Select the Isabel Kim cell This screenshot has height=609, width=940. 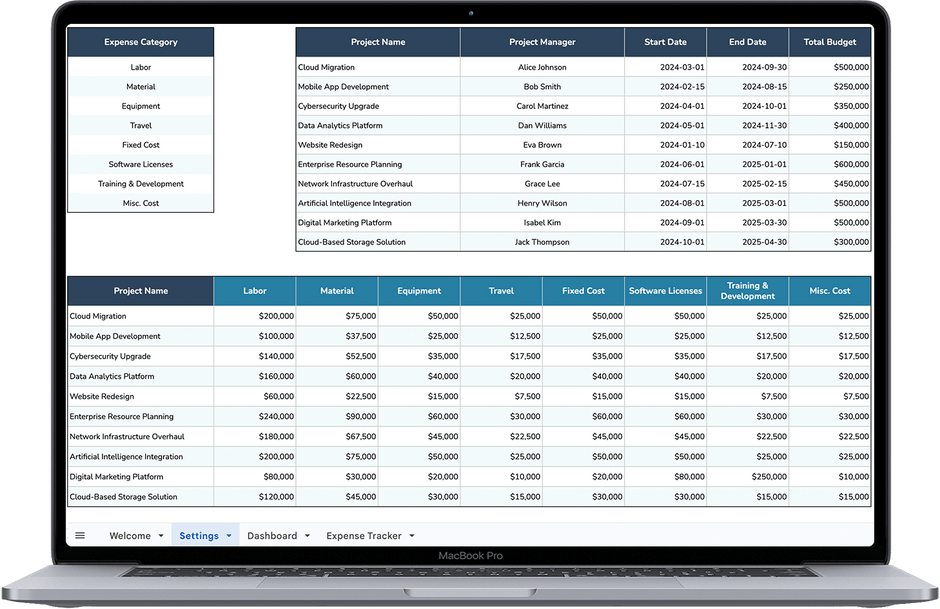pos(543,222)
